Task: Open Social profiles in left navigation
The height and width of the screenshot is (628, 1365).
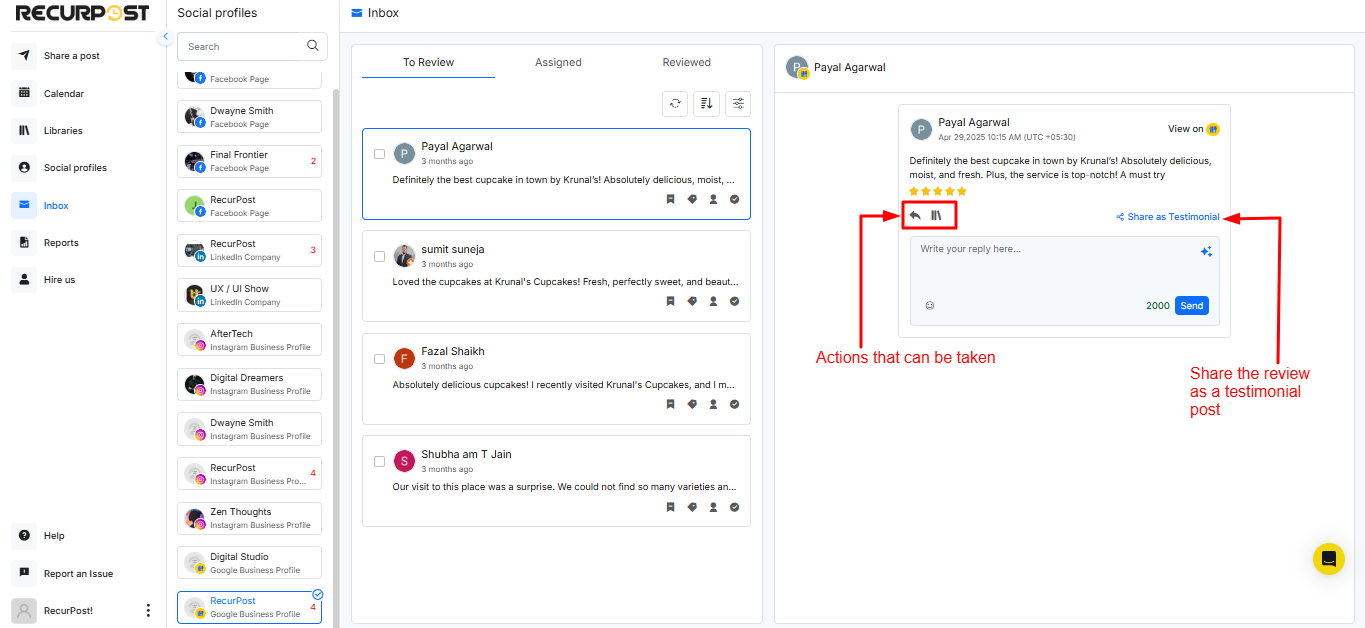Action: (74, 168)
